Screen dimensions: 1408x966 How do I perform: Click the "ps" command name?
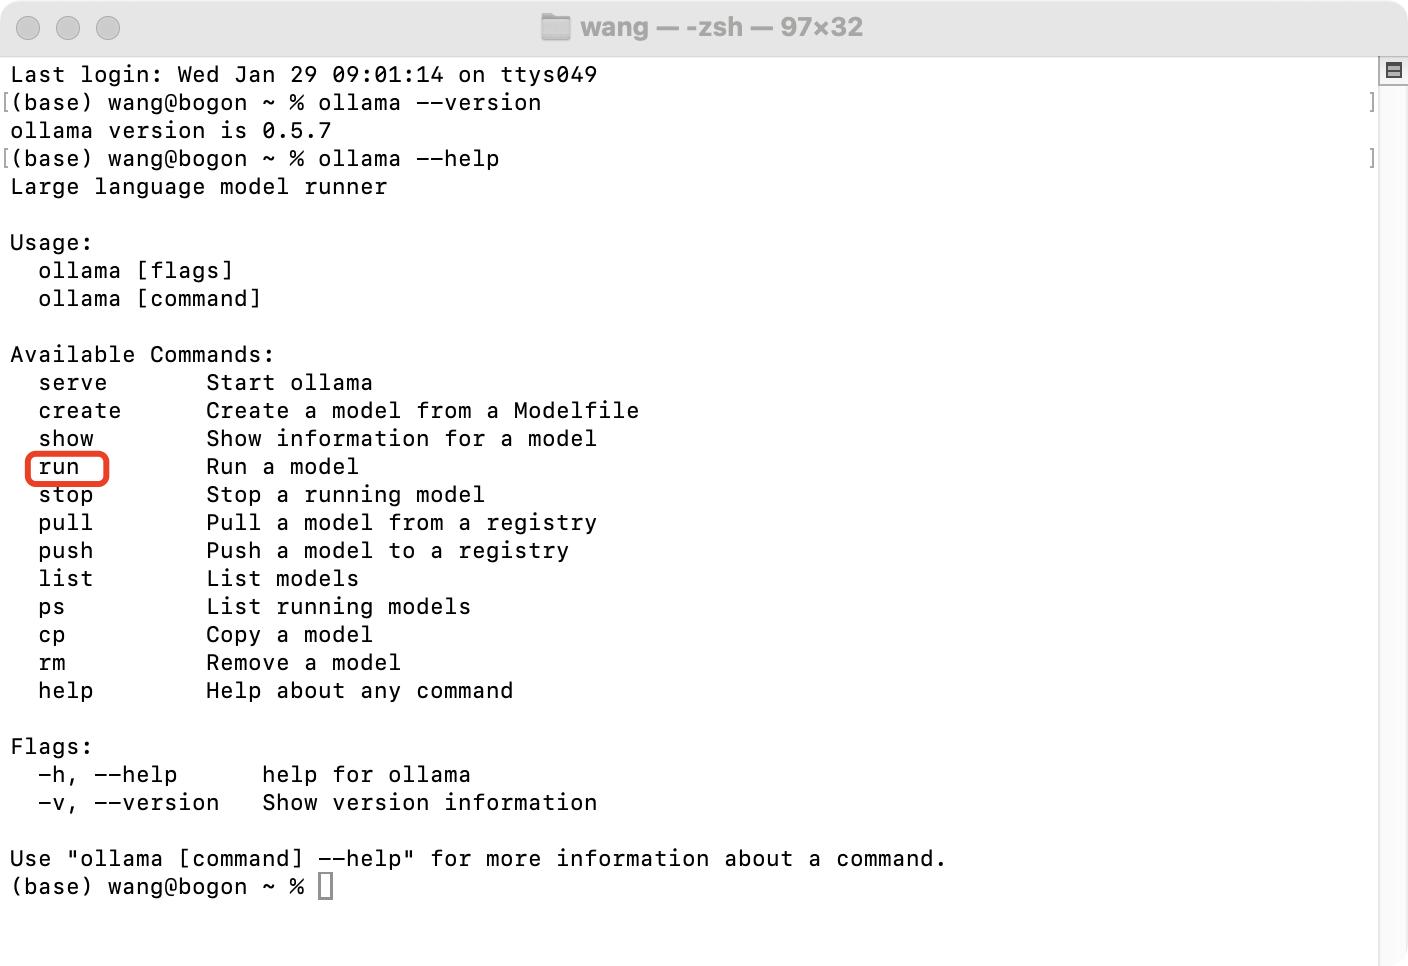(x=51, y=607)
